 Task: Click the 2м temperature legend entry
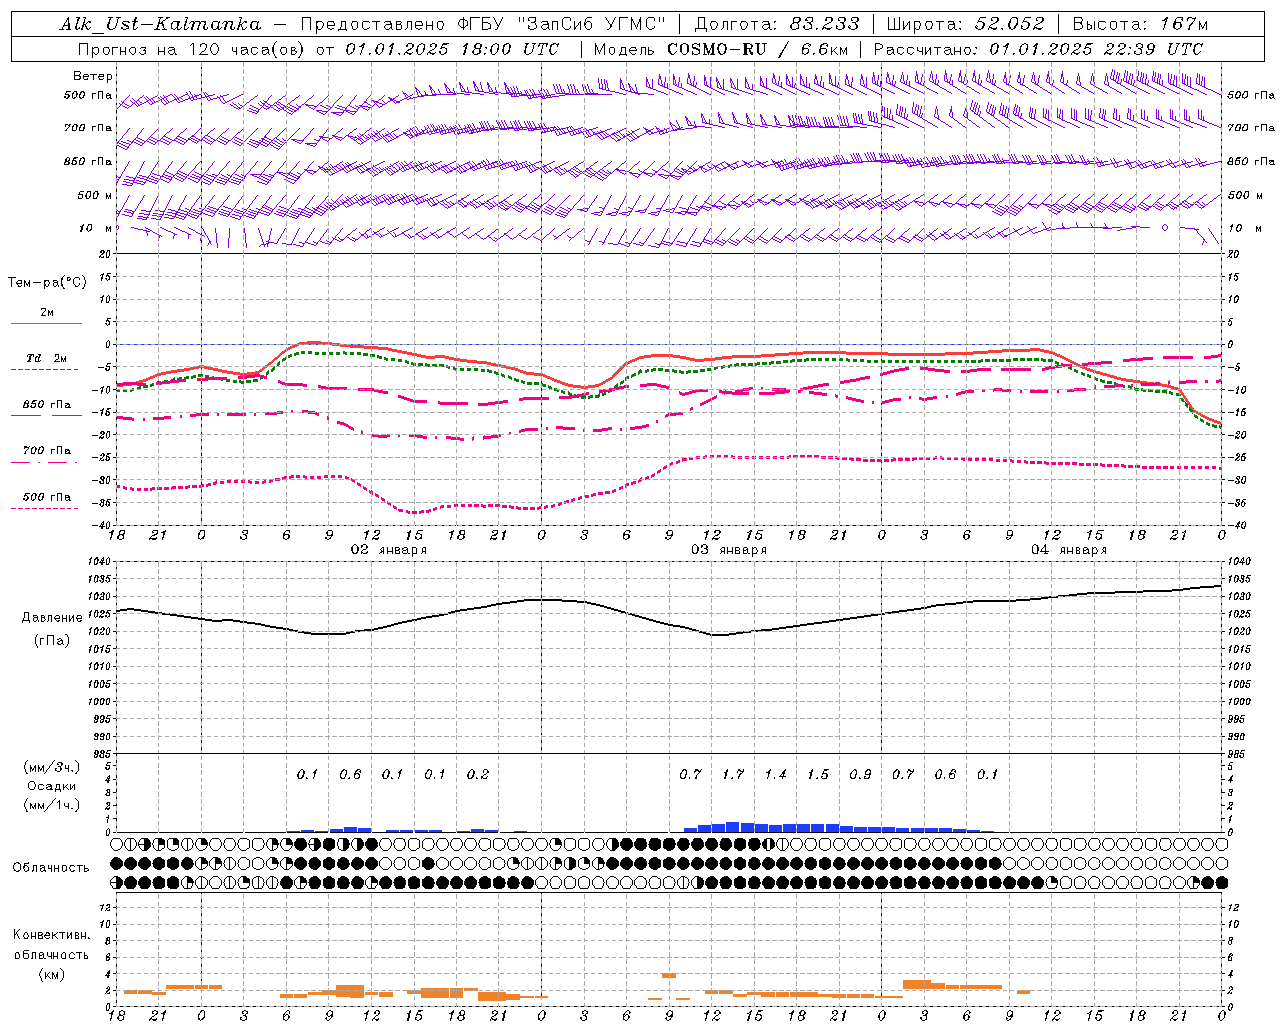[46, 313]
